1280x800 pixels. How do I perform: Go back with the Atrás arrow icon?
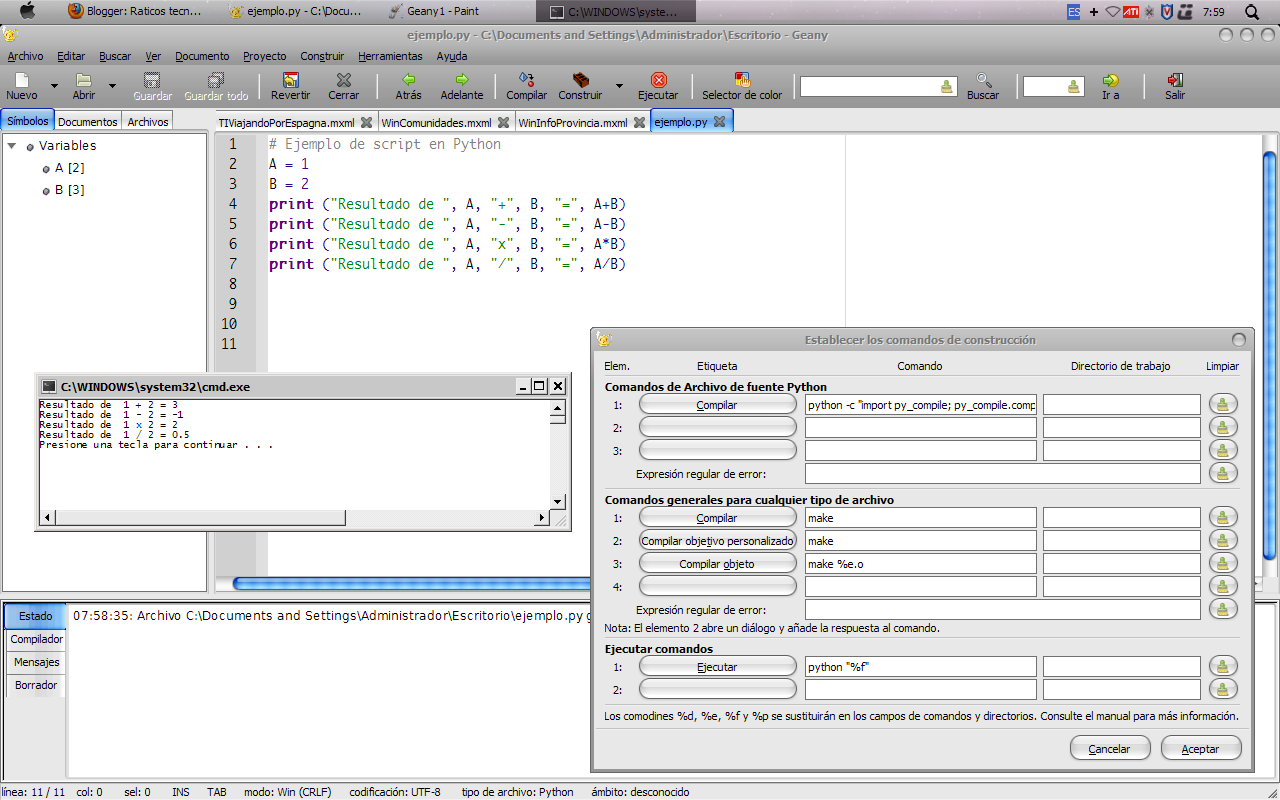pos(408,81)
